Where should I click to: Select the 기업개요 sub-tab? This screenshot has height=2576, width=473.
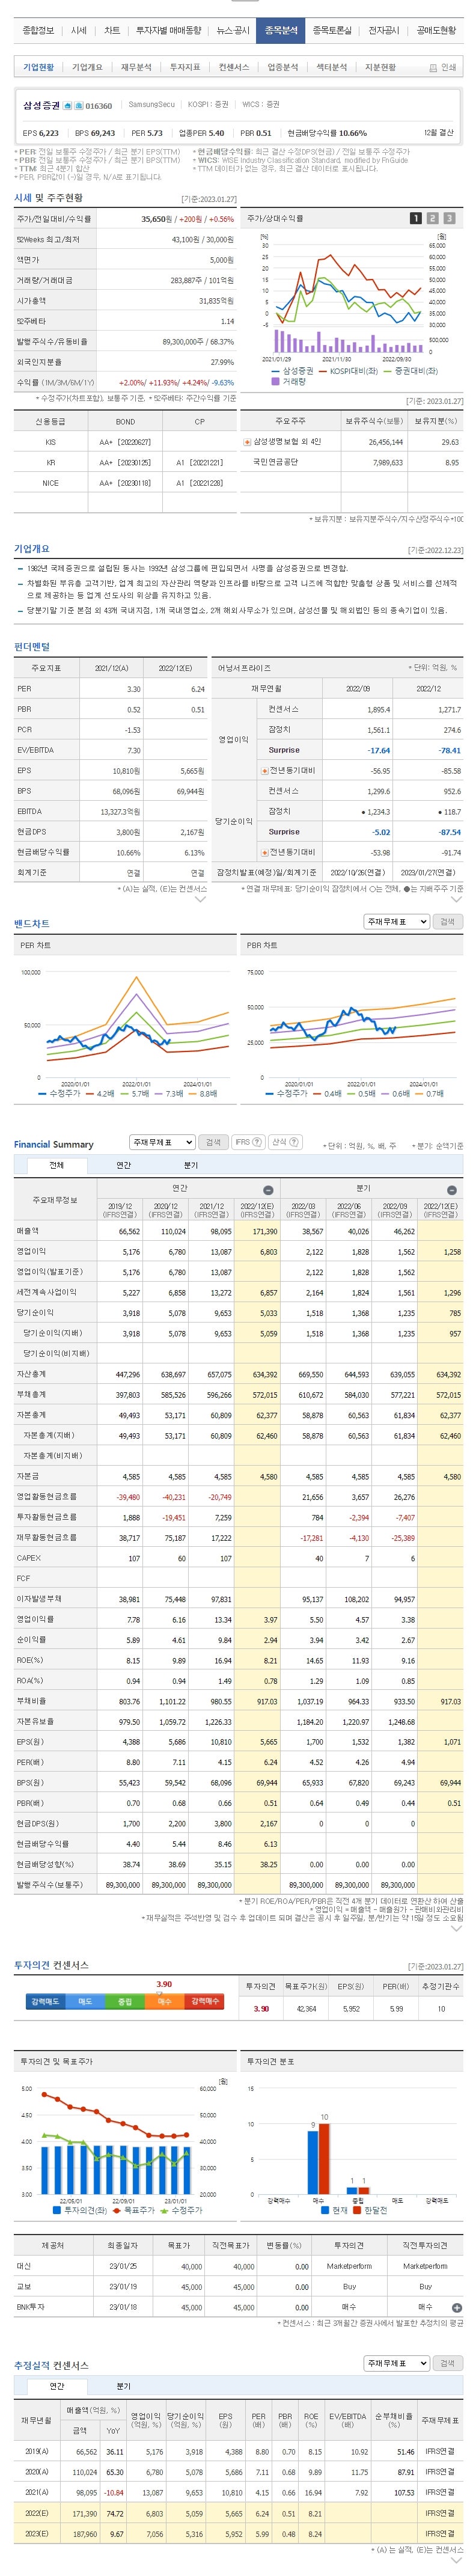point(87,68)
